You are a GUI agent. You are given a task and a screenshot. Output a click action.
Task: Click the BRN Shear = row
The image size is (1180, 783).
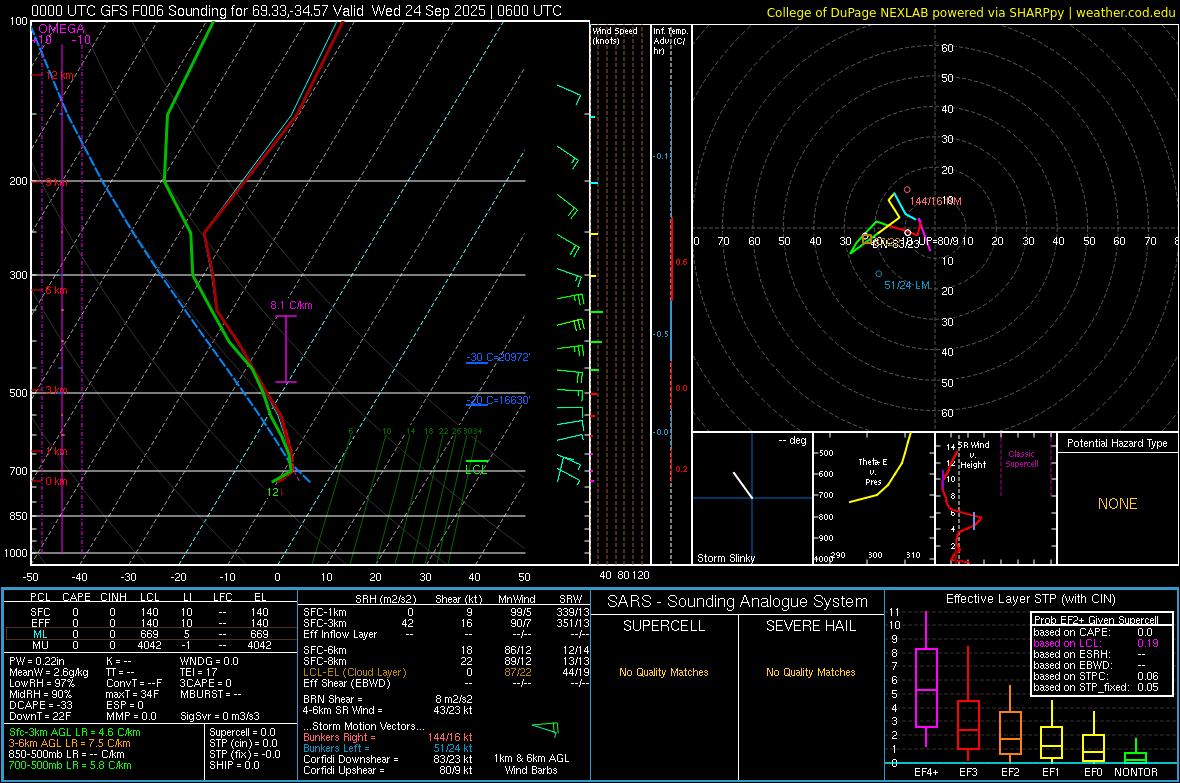[x=388, y=699]
